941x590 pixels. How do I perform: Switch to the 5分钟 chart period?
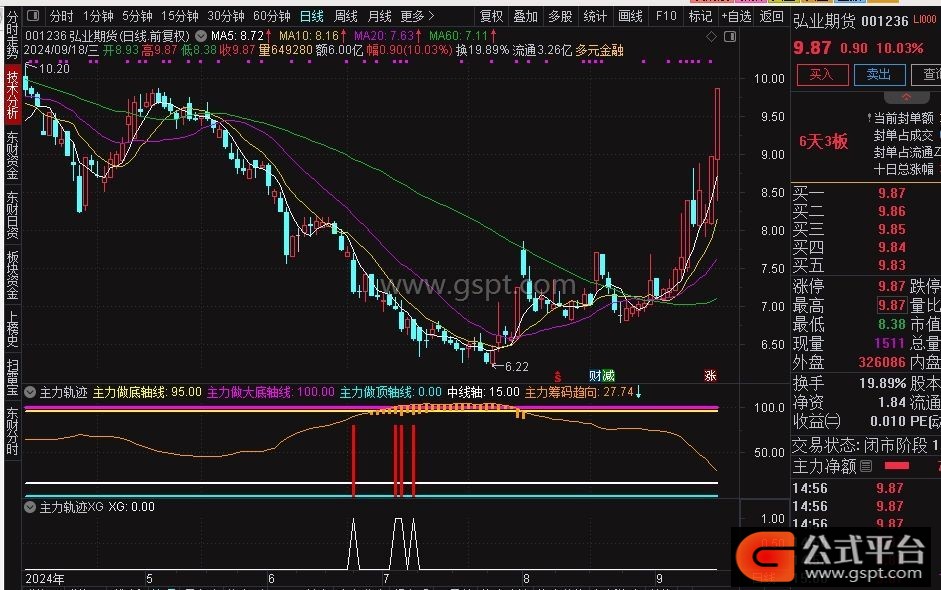pos(137,16)
